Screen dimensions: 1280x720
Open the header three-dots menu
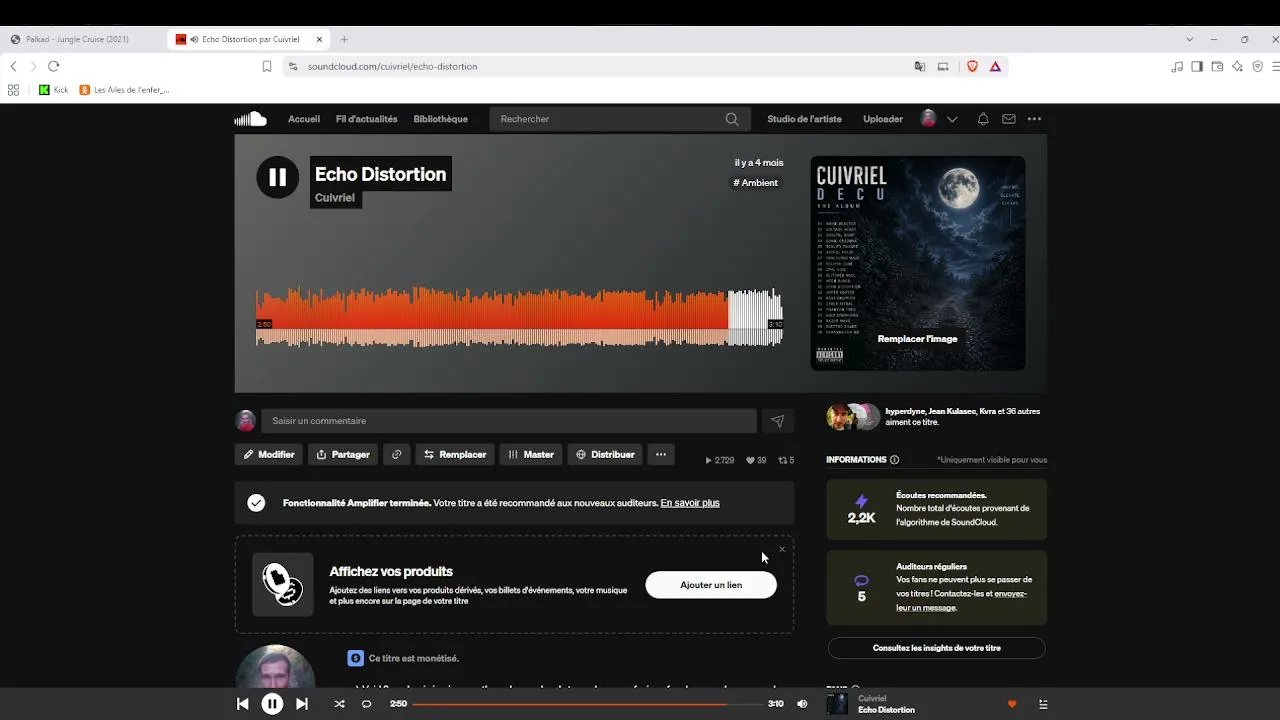coord(1034,119)
